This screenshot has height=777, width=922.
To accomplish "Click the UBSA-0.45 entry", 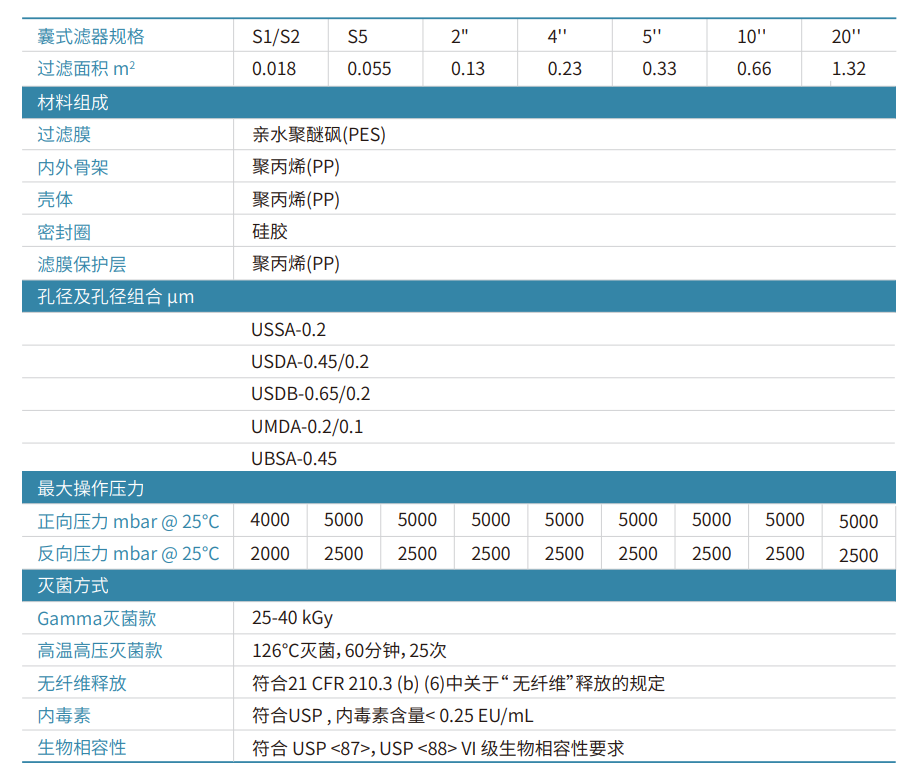I will (x=294, y=459).
